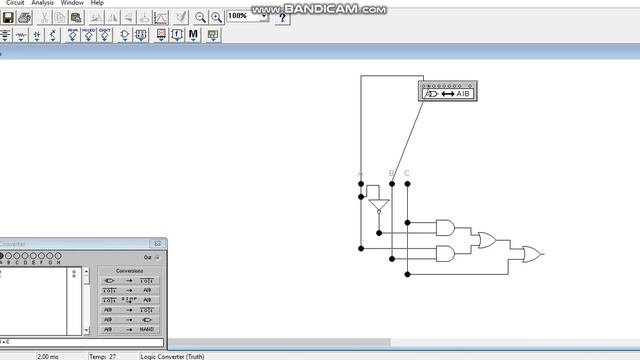This screenshot has width=640, height=360.
Task: Click Boolean Expression to NAND button
Action: tap(129, 329)
